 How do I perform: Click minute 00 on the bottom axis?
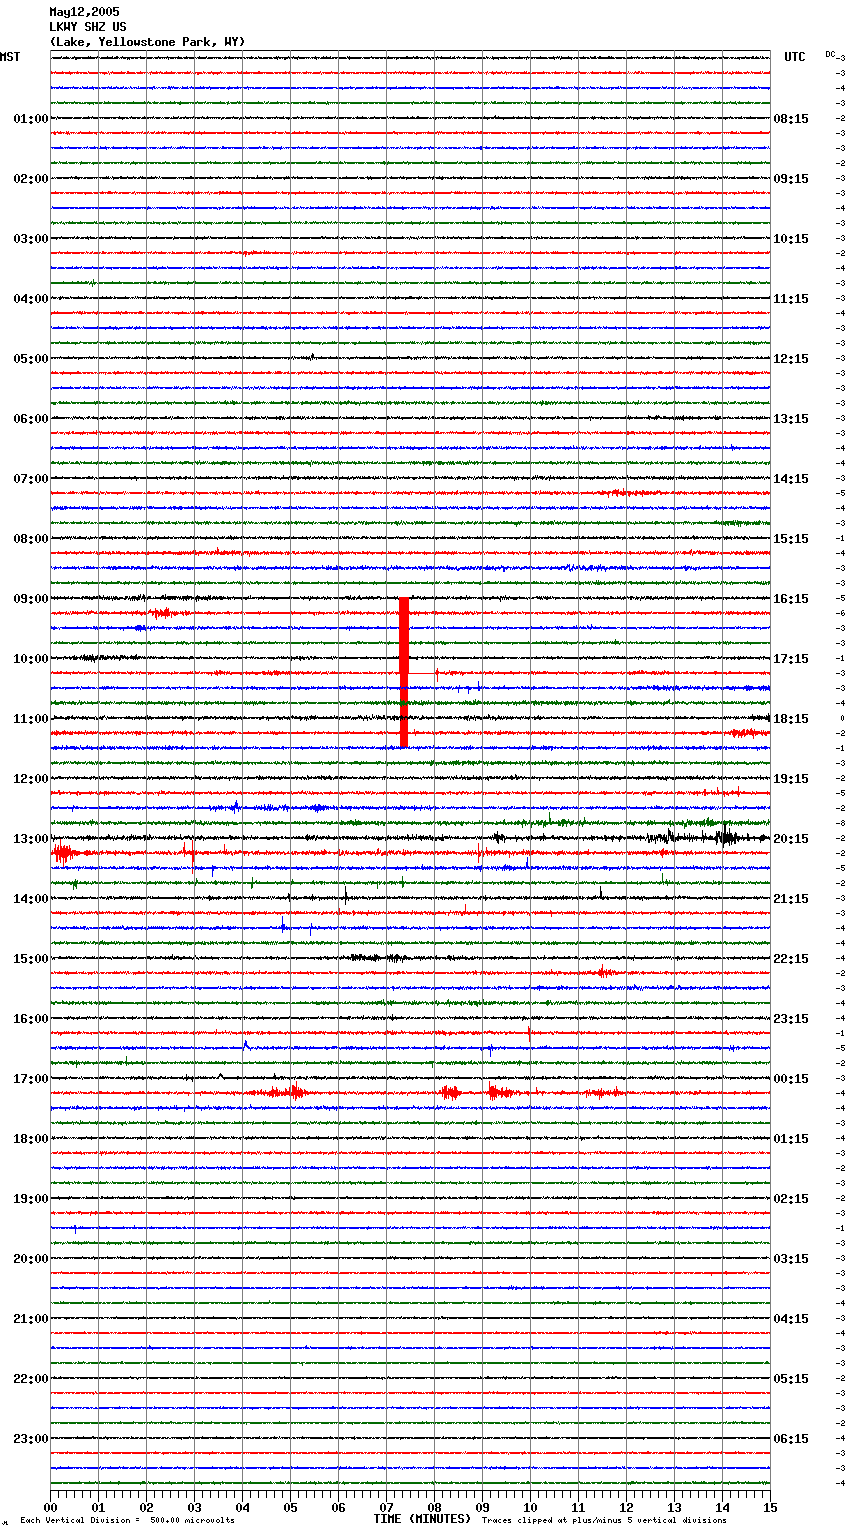coord(50,1507)
